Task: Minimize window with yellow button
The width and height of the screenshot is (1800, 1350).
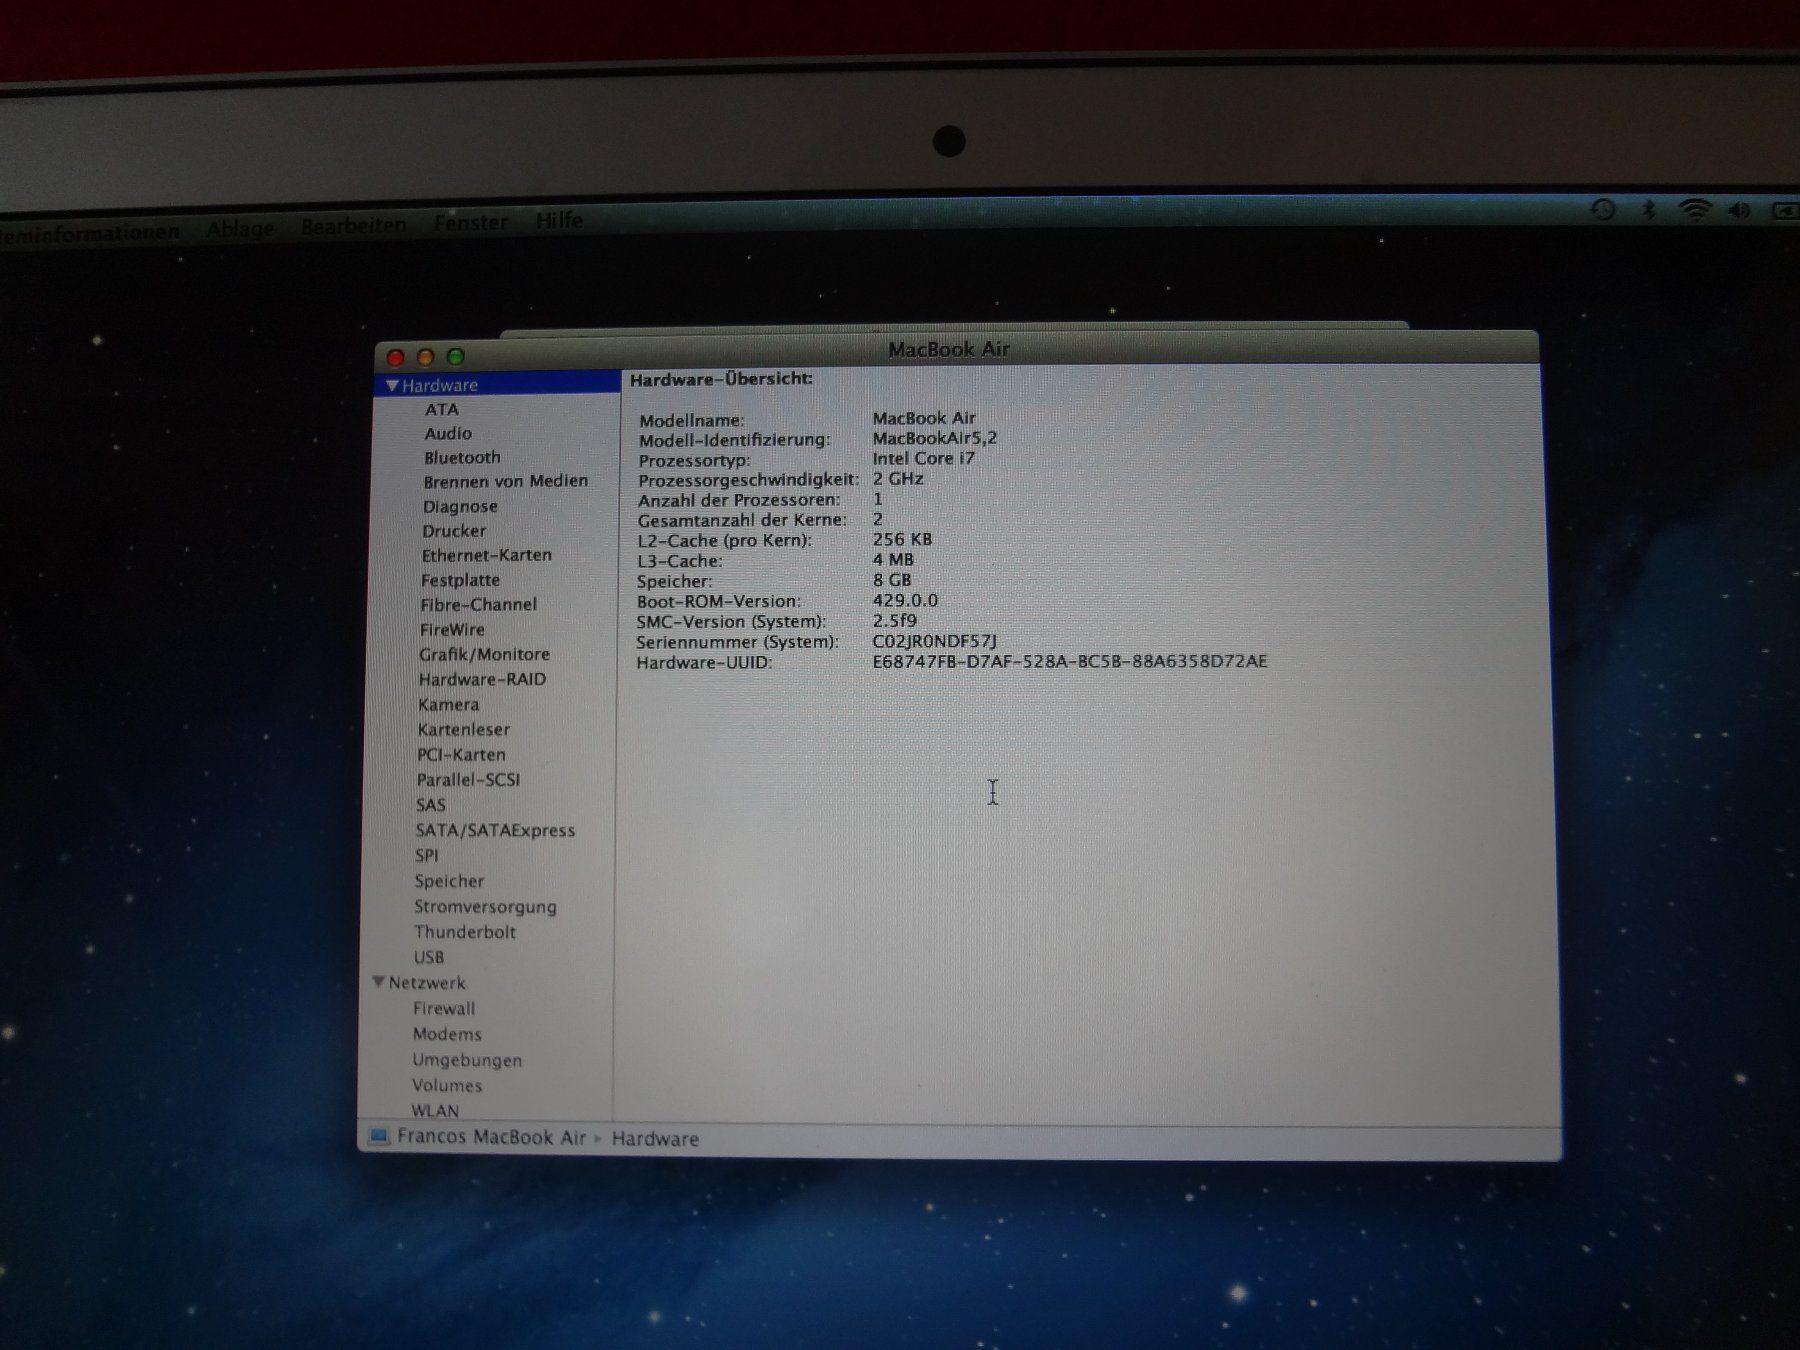Action: tap(425, 357)
